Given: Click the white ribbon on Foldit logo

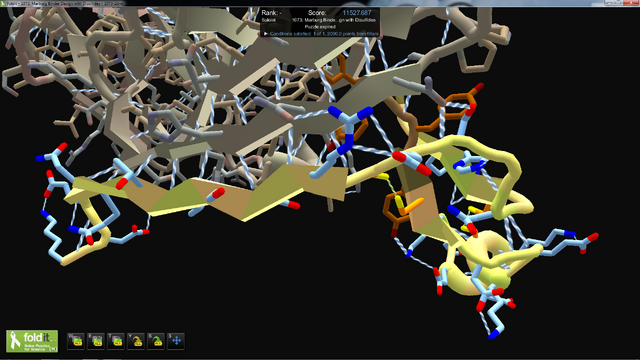Looking at the screenshot, I should coord(15,340).
